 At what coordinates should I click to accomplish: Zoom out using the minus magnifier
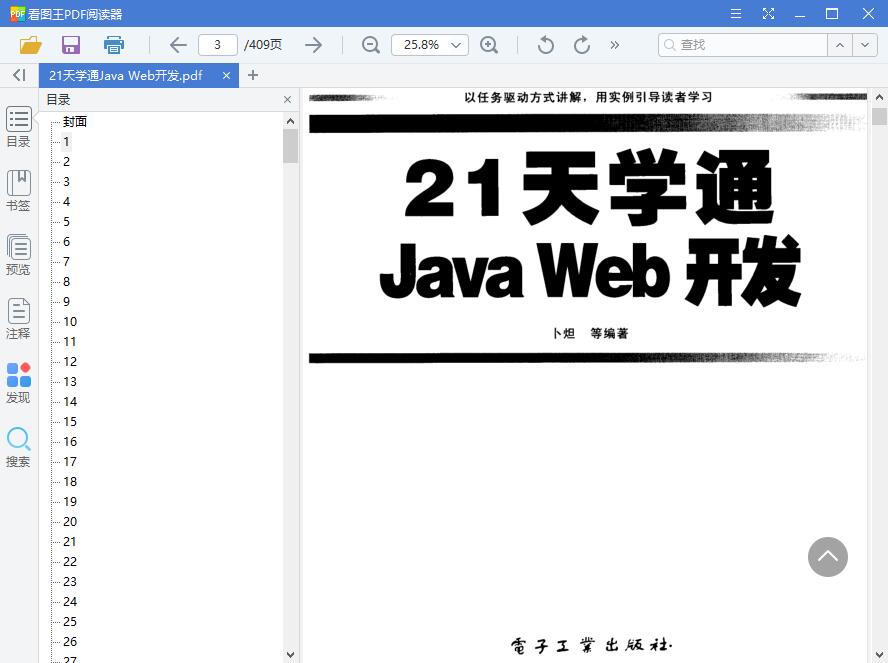[371, 45]
